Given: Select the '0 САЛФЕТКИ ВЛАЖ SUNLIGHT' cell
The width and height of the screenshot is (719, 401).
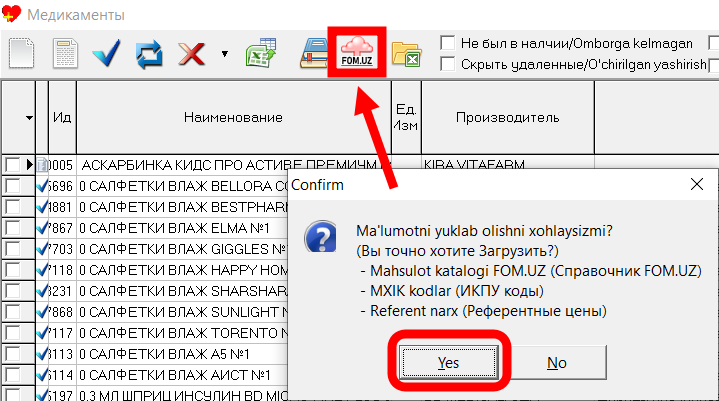Looking at the screenshot, I should [183, 313].
